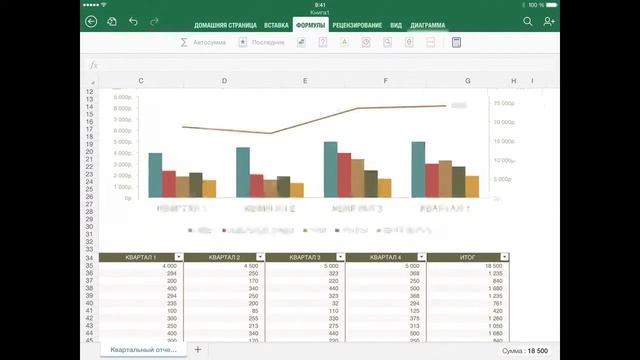This screenshot has height=360, width=640.
Task: Click the КВАРТАЛ 1 table header
Action: [141, 257]
